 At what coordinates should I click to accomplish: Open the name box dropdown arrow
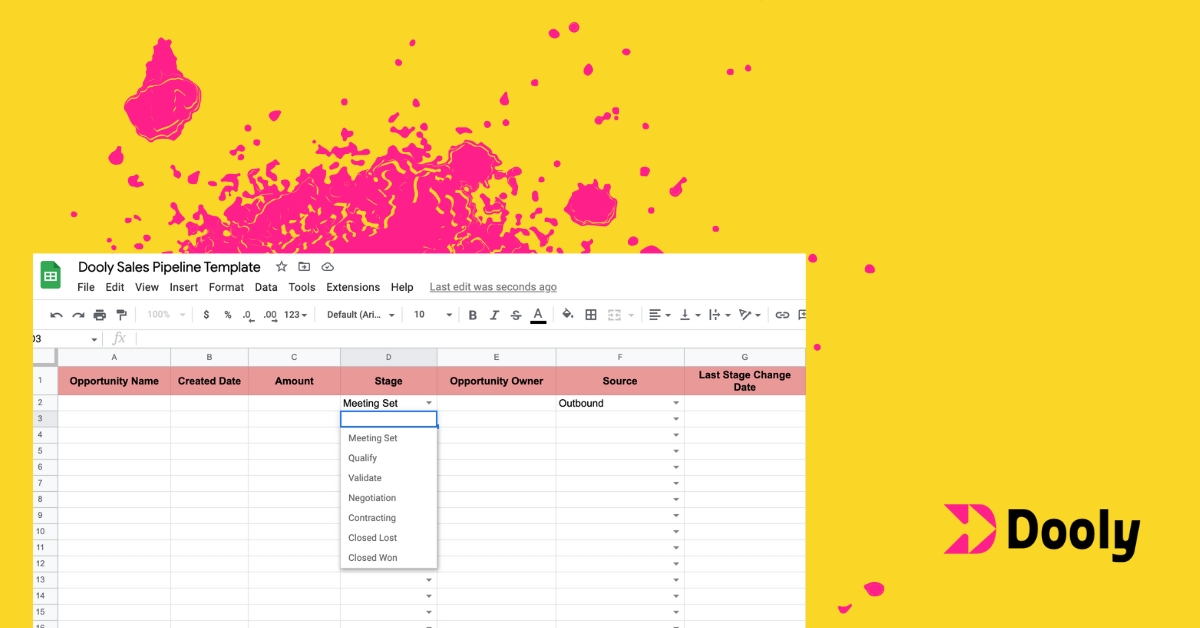click(x=94, y=340)
